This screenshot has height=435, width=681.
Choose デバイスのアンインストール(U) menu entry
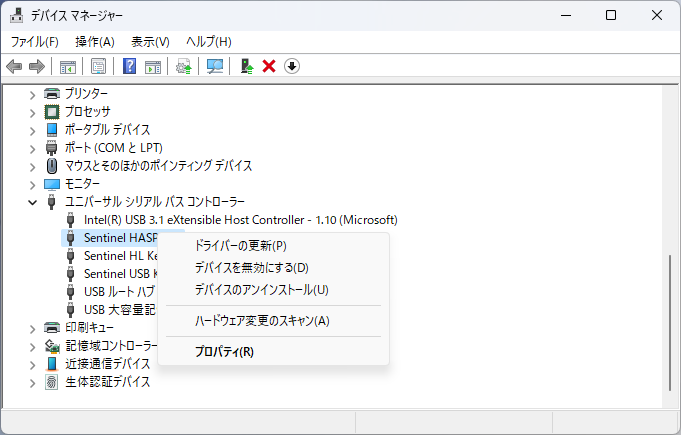261,290
